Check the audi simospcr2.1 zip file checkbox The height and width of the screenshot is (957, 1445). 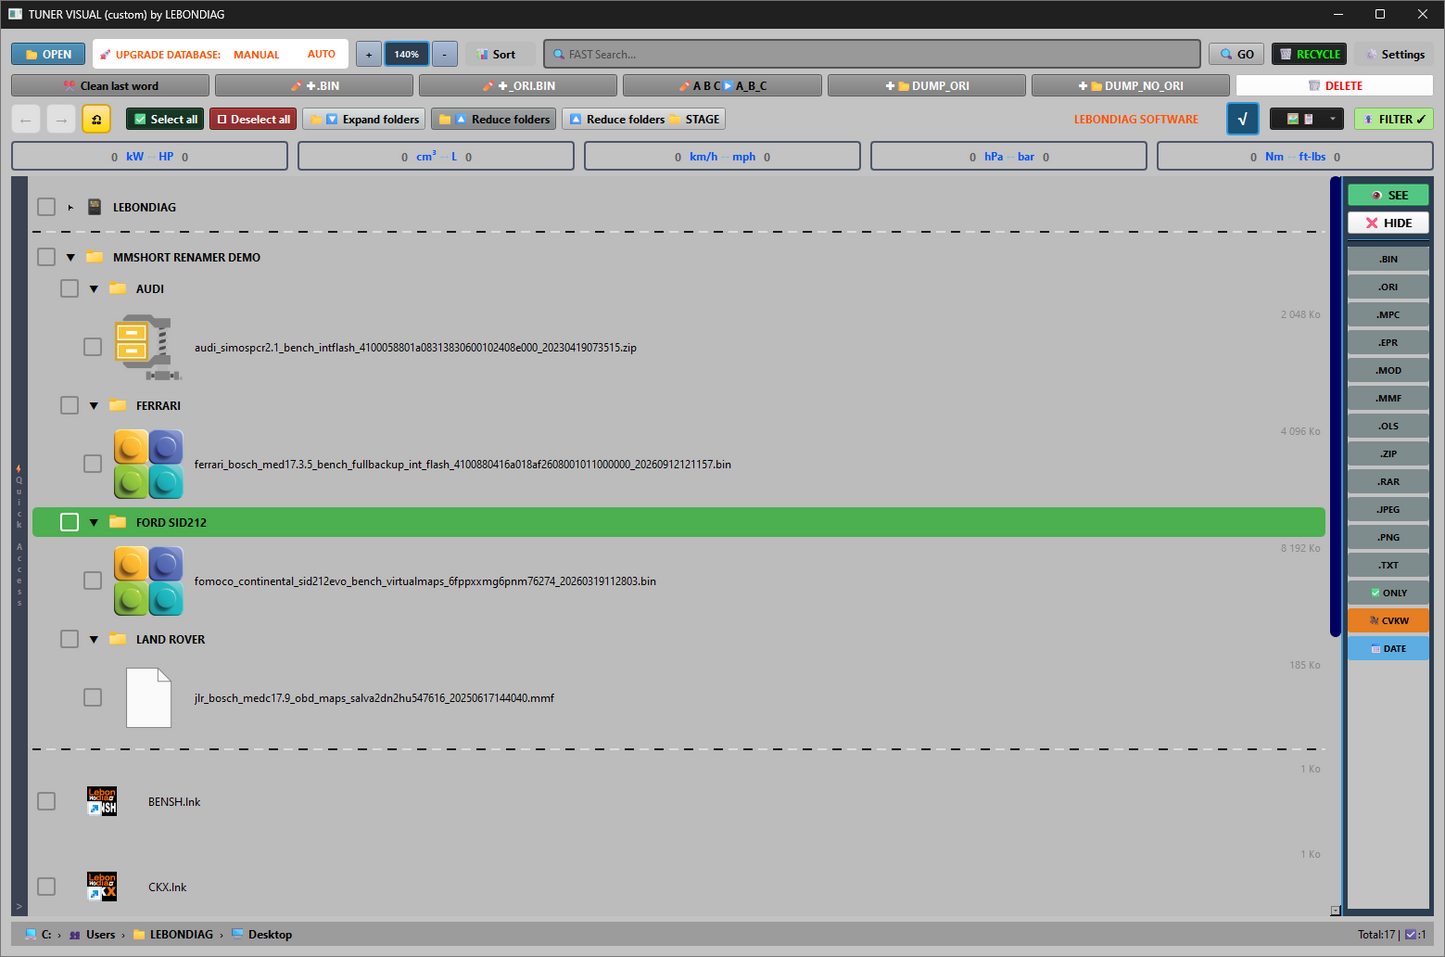click(92, 347)
